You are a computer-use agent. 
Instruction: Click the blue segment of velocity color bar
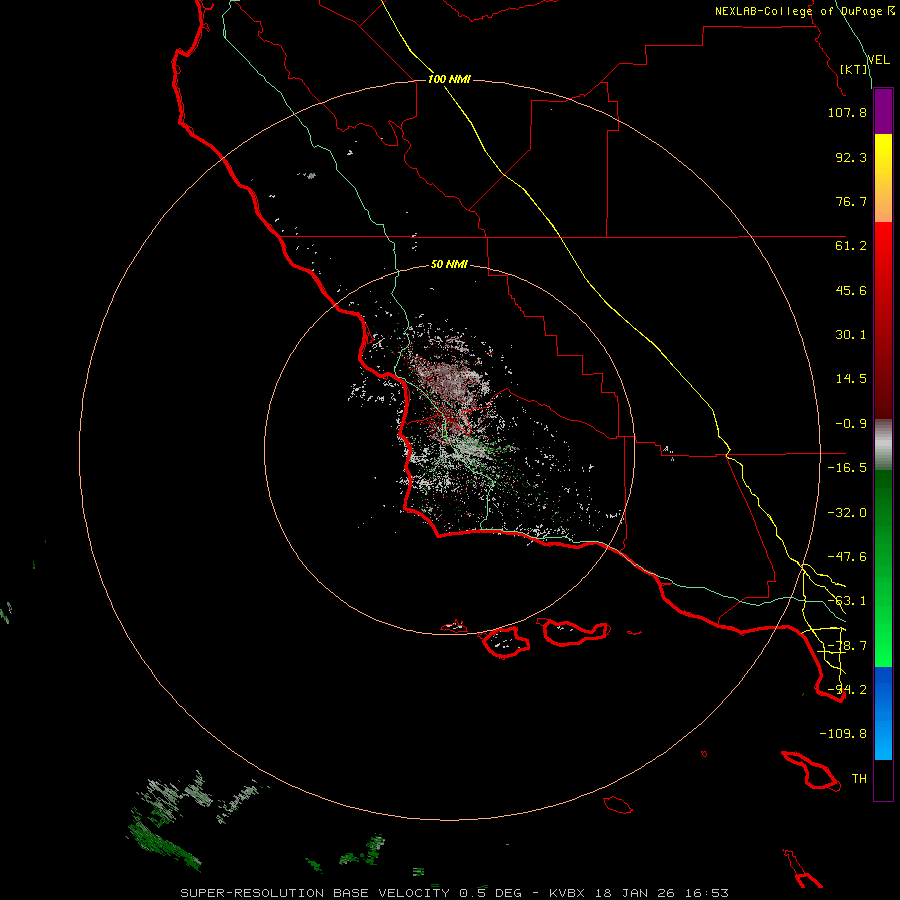click(883, 713)
